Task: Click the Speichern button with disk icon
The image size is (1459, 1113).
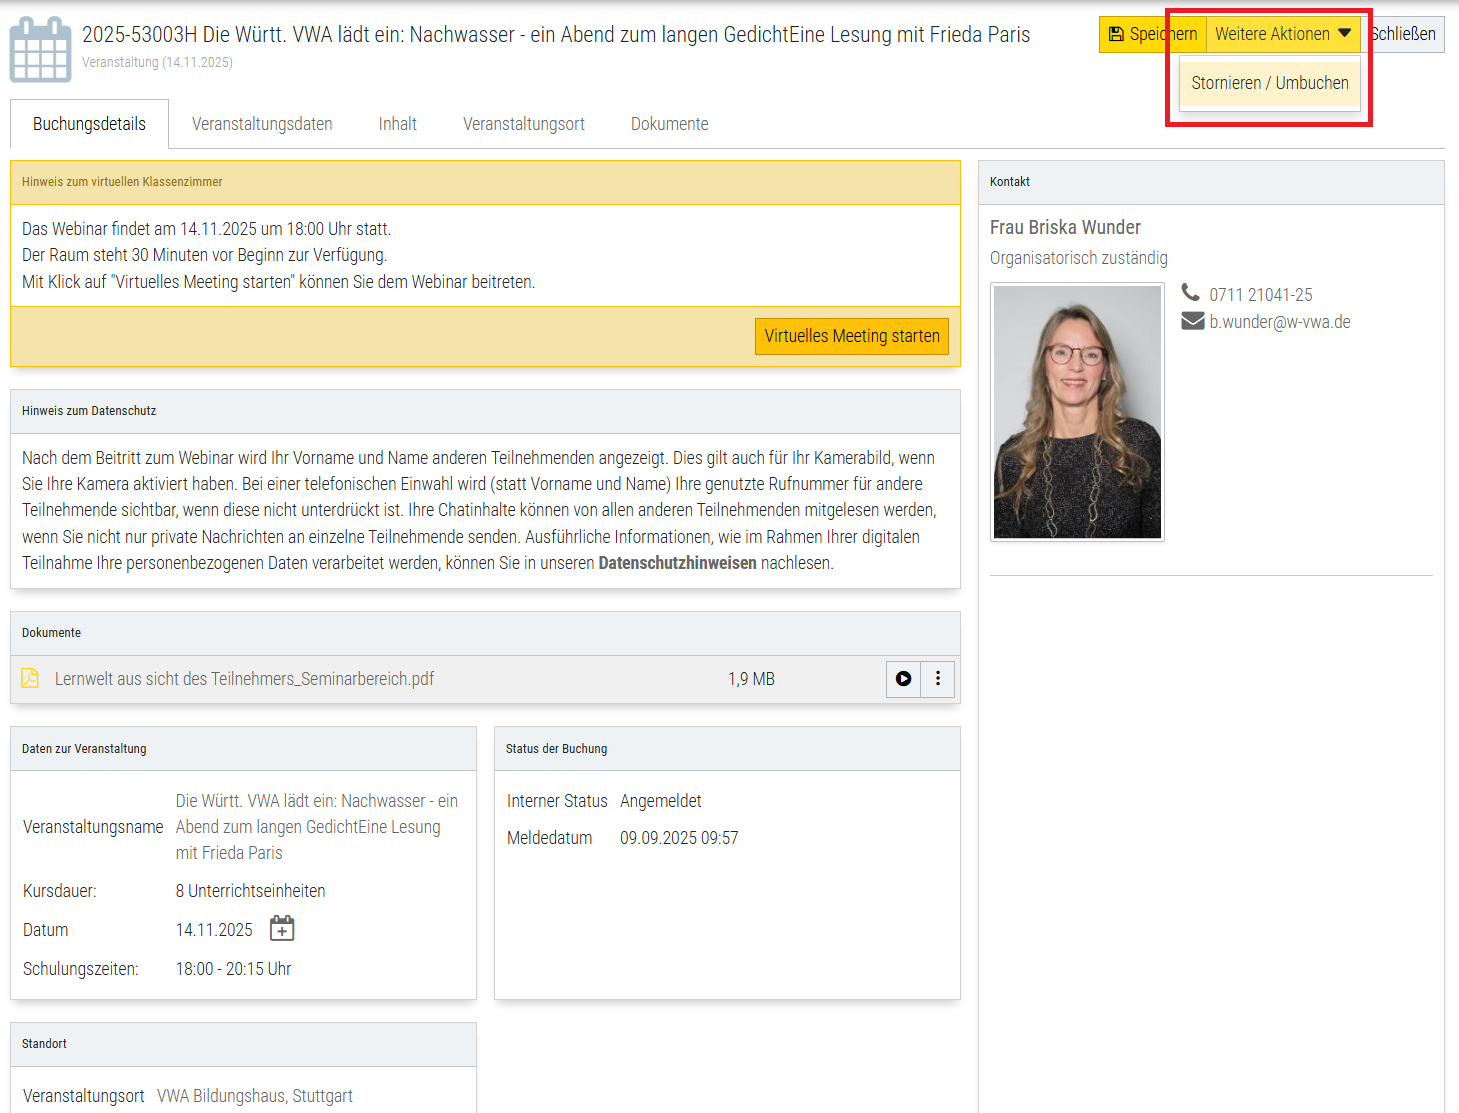Action: pos(1152,34)
